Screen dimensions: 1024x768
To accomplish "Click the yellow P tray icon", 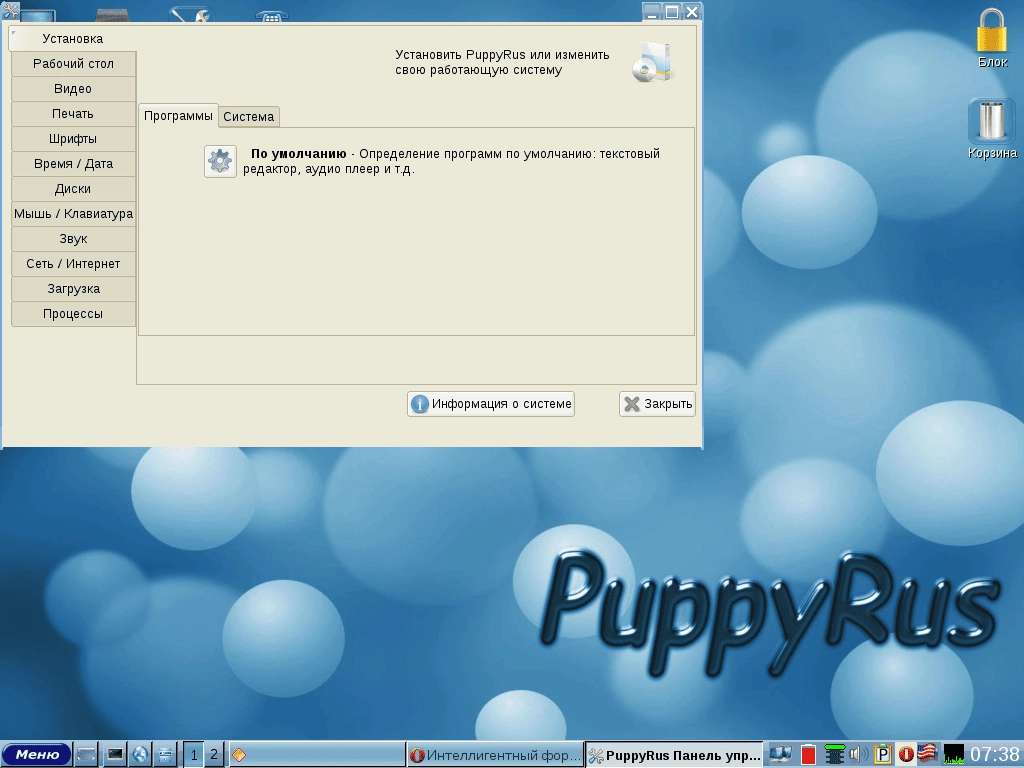I will [883, 754].
